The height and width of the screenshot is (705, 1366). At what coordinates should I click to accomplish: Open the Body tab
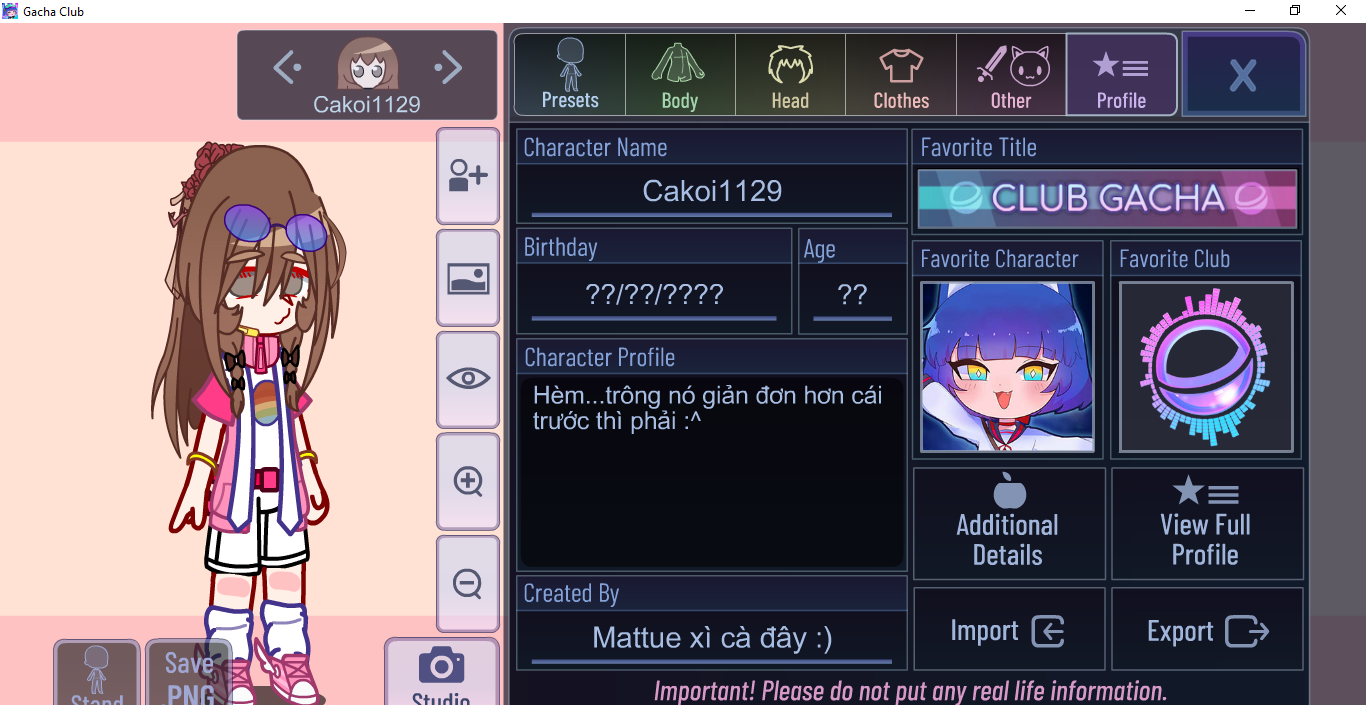680,75
